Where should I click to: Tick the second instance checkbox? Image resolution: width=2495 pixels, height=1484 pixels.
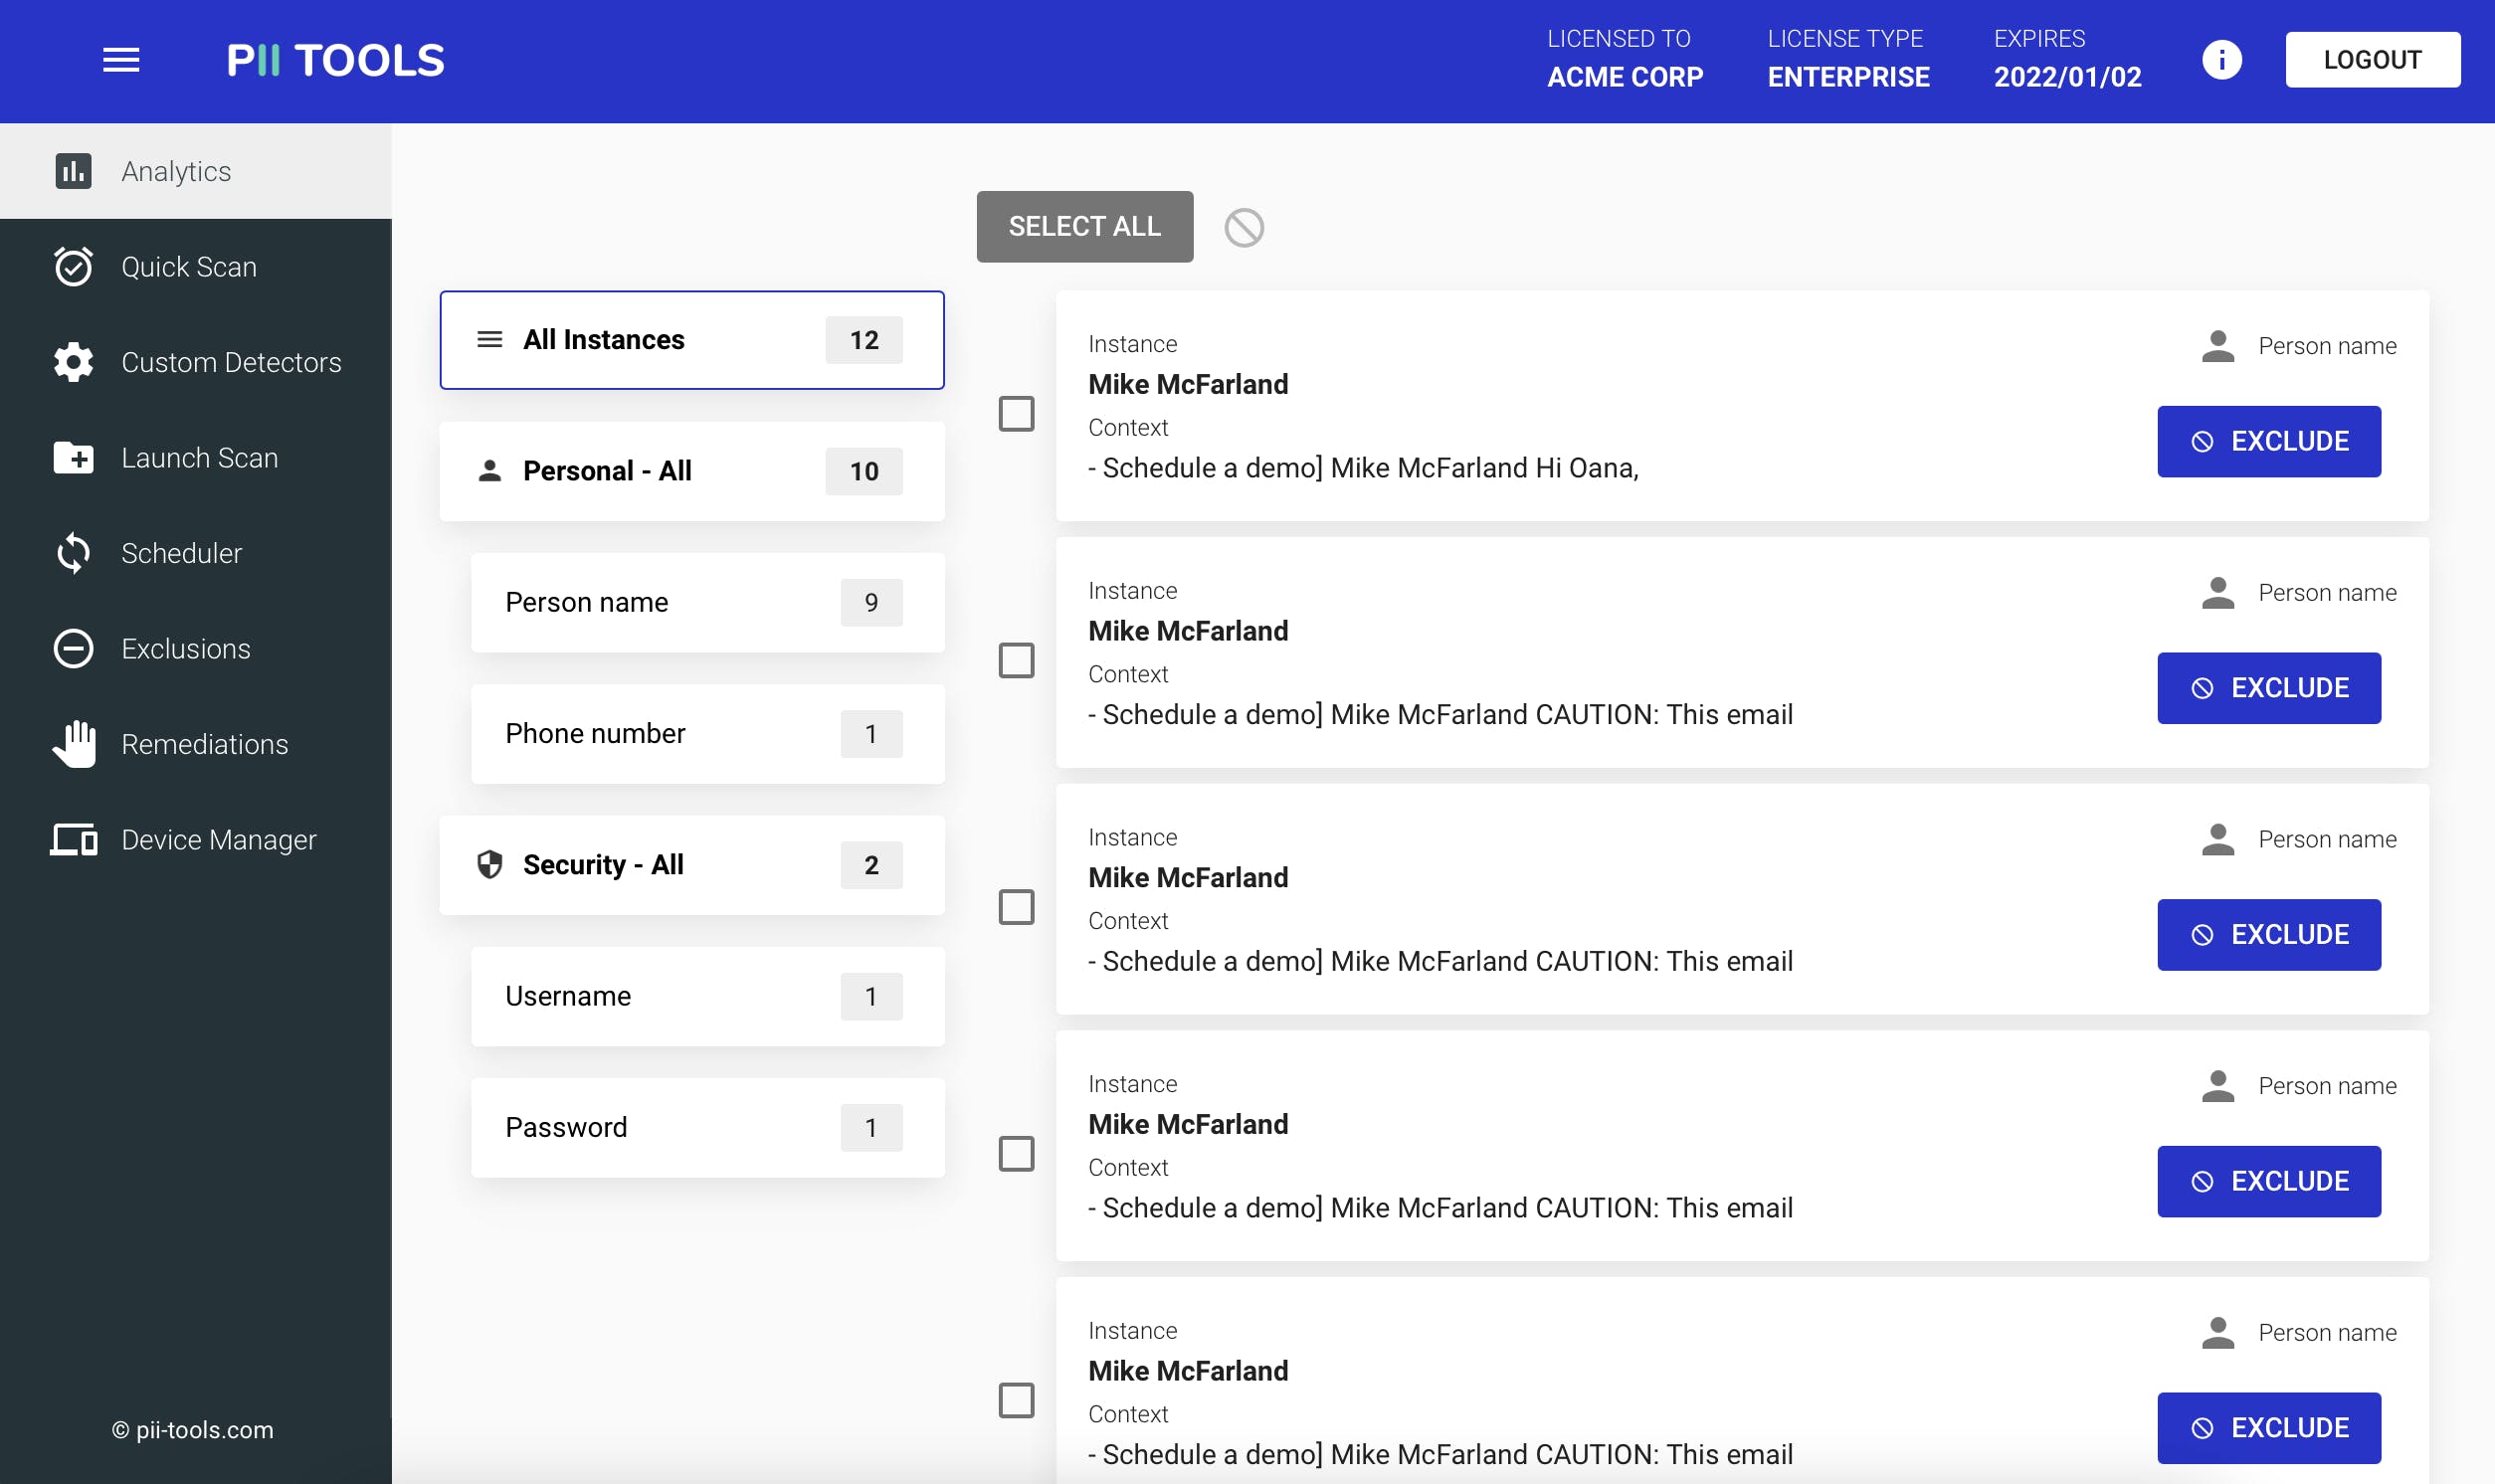tap(1016, 660)
